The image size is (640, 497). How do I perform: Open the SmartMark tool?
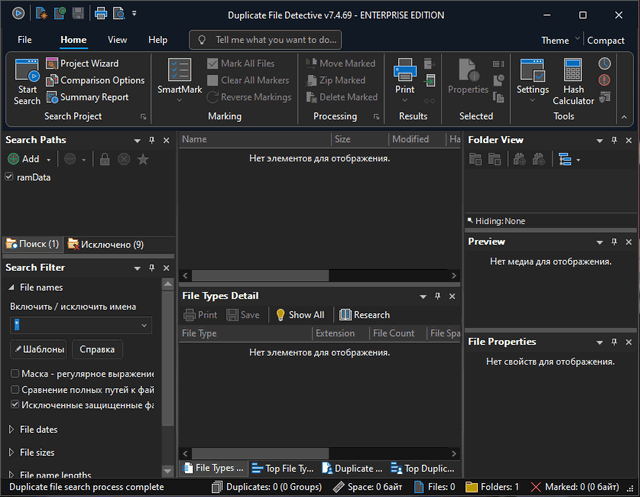tap(180, 81)
